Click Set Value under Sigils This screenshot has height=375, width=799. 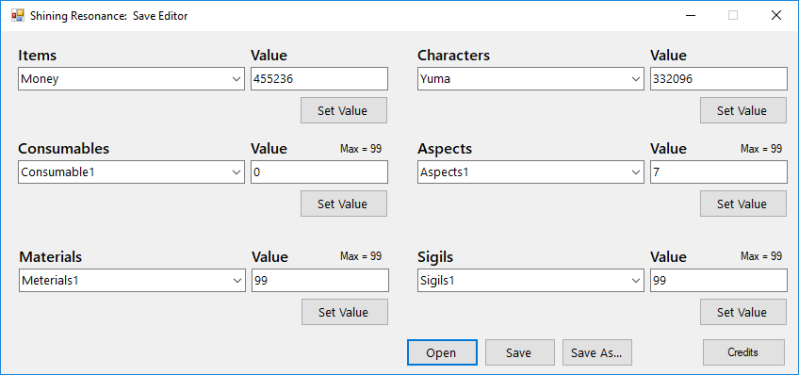click(x=743, y=312)
